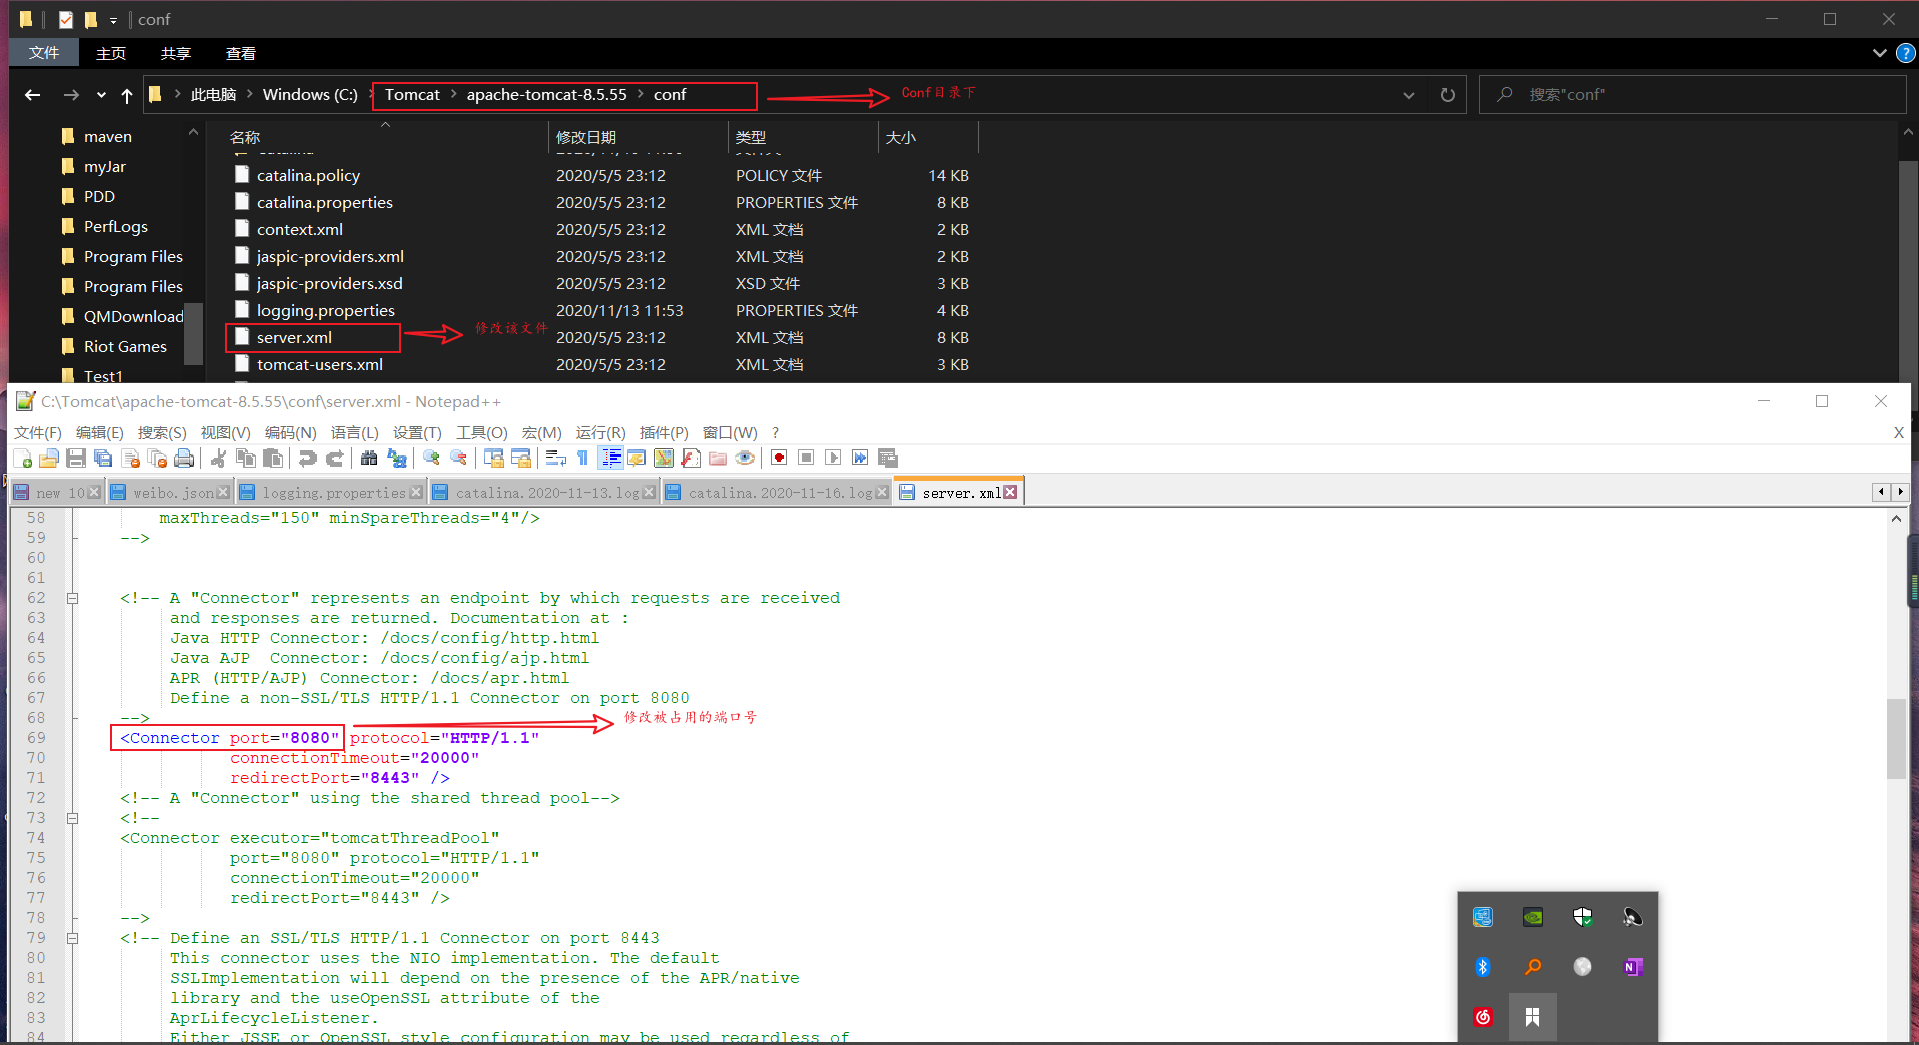This screenshot has width=1919, height=1045.
Task: Open Explorer help question mark icon
Action: point(1906,53)
